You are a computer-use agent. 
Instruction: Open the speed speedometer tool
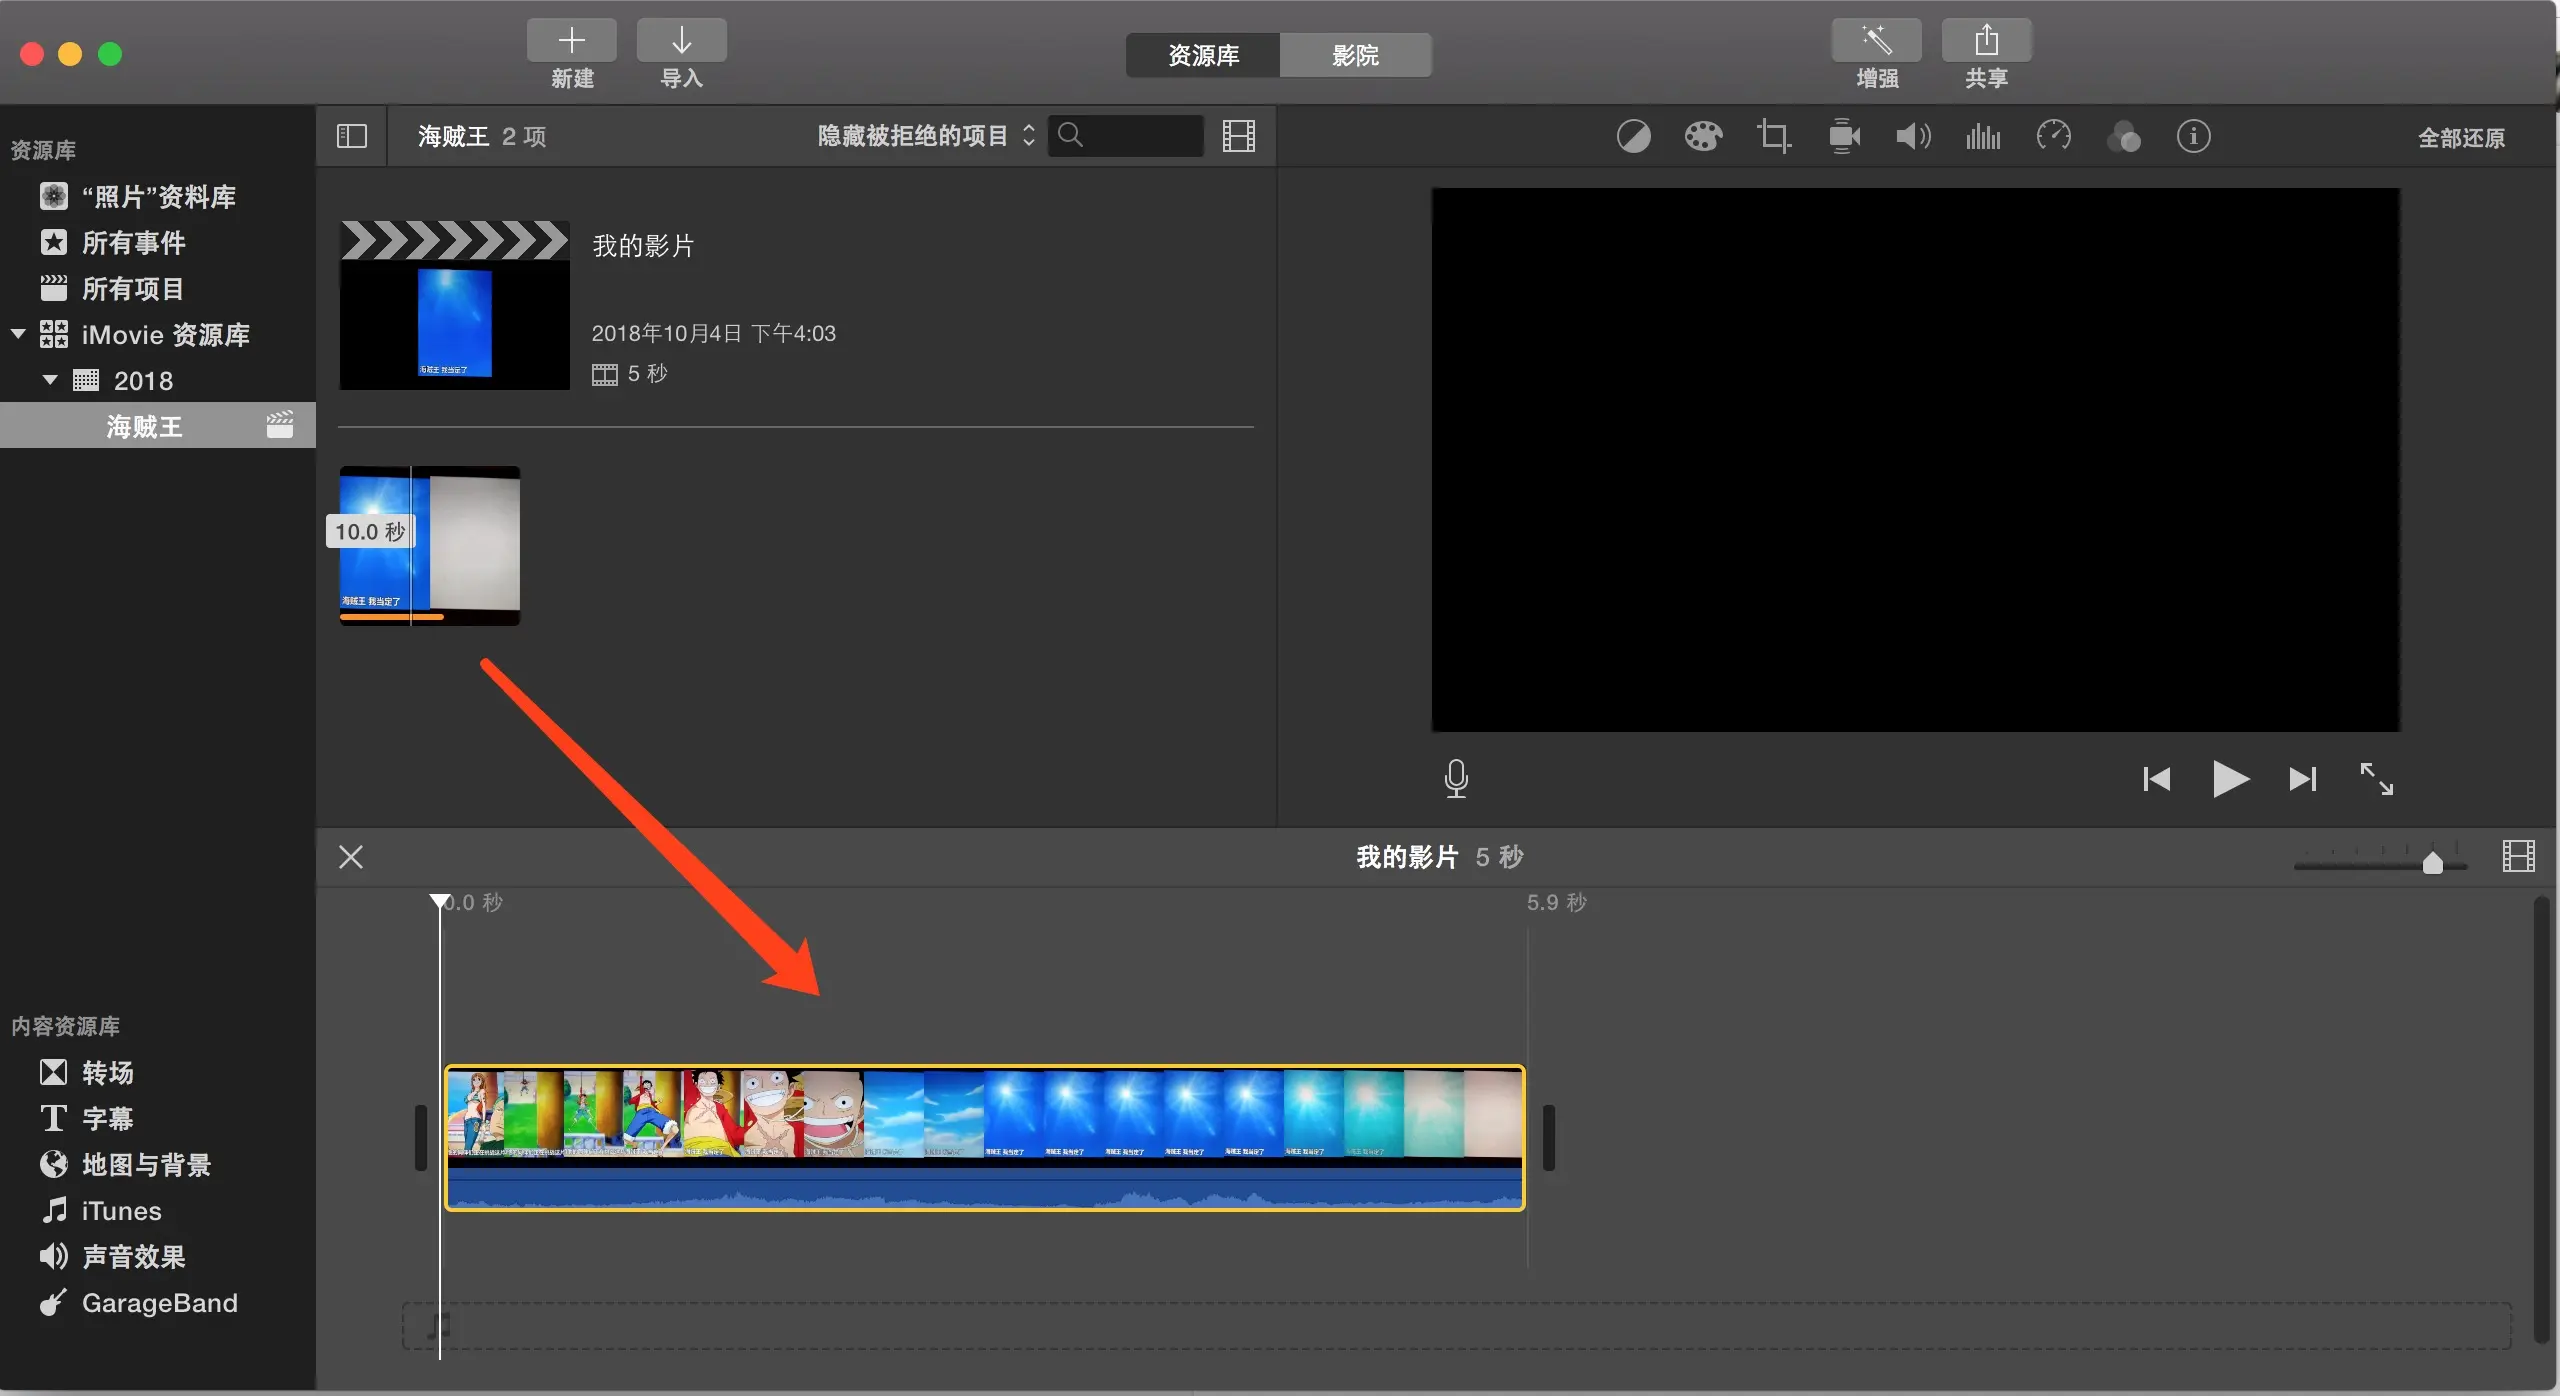click(x=2053, y=136)
